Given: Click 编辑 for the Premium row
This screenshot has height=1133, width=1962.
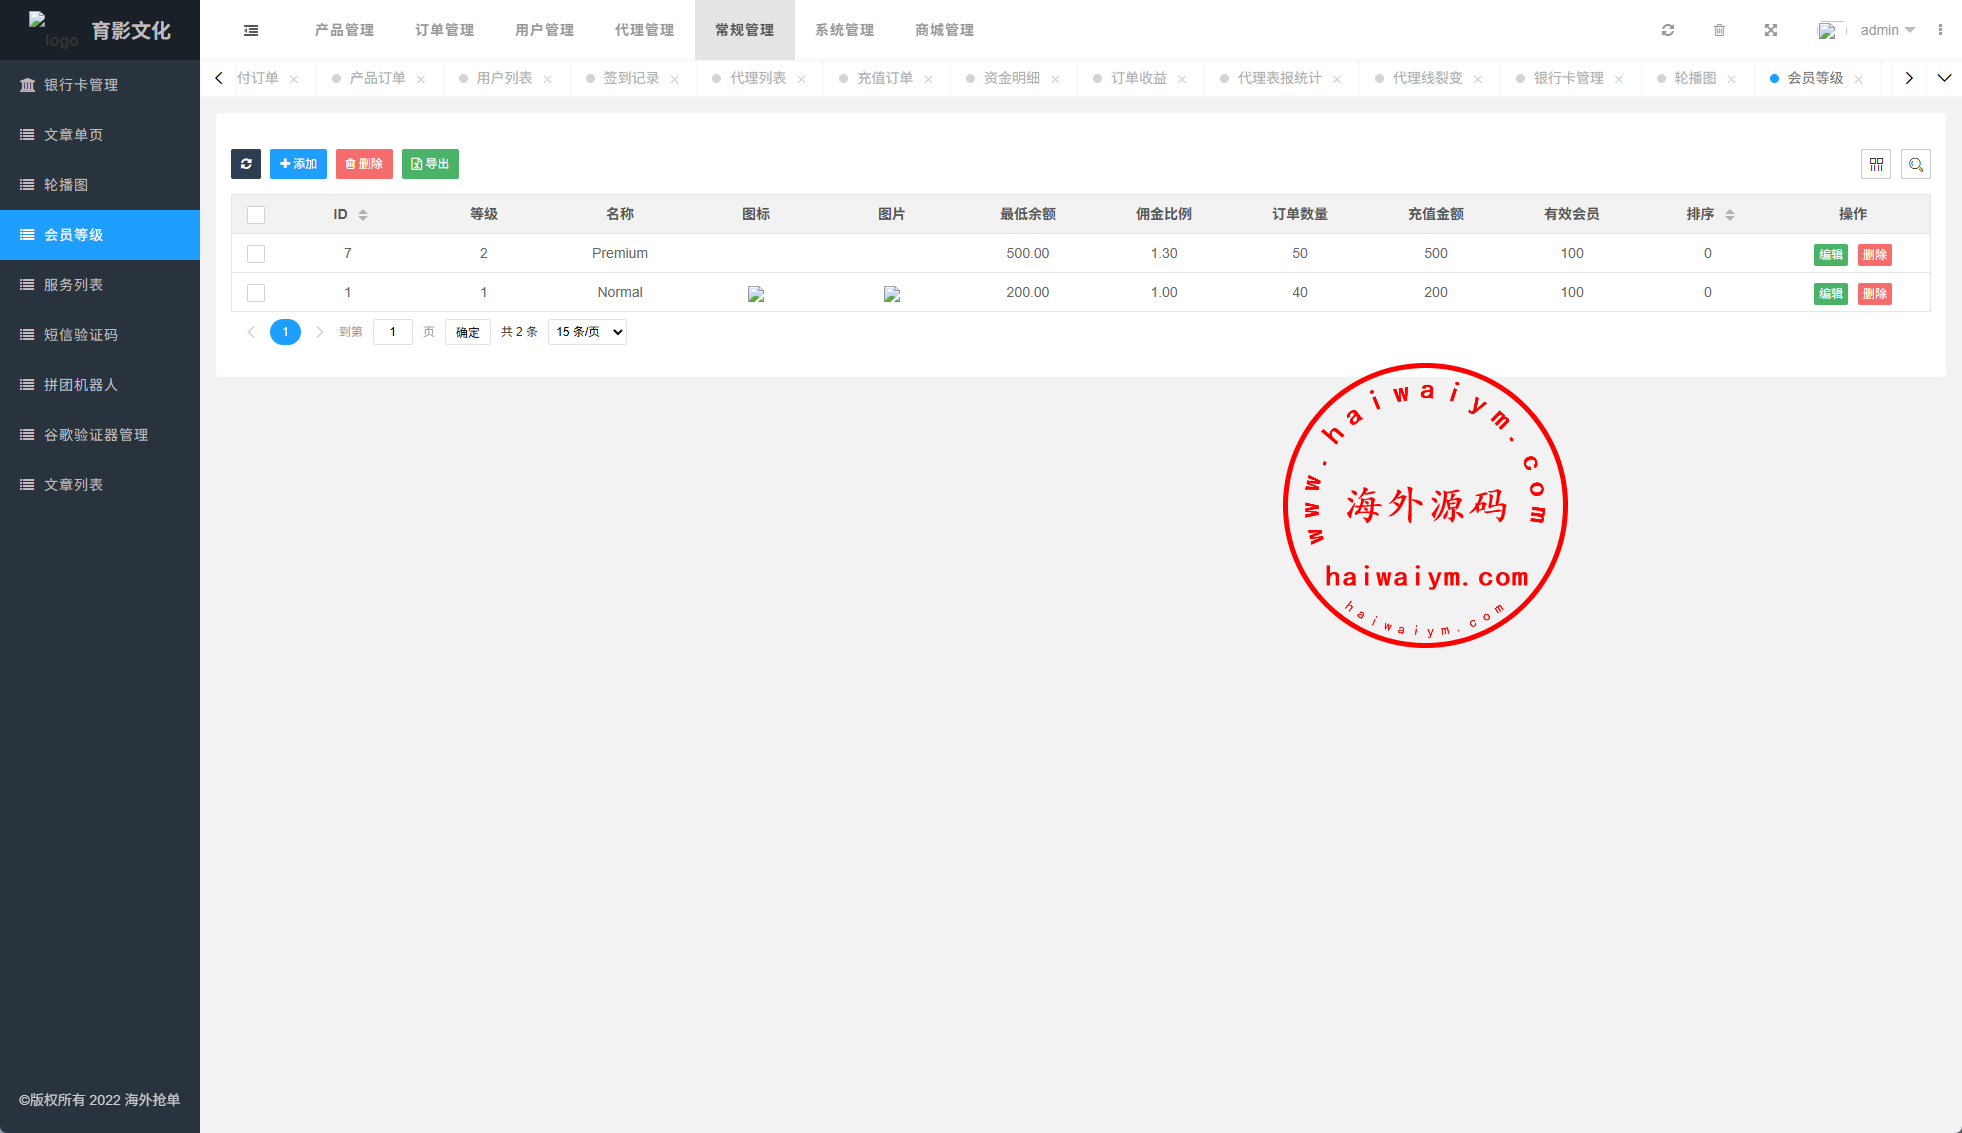Looking at the screenshot, I should 1830,254.
